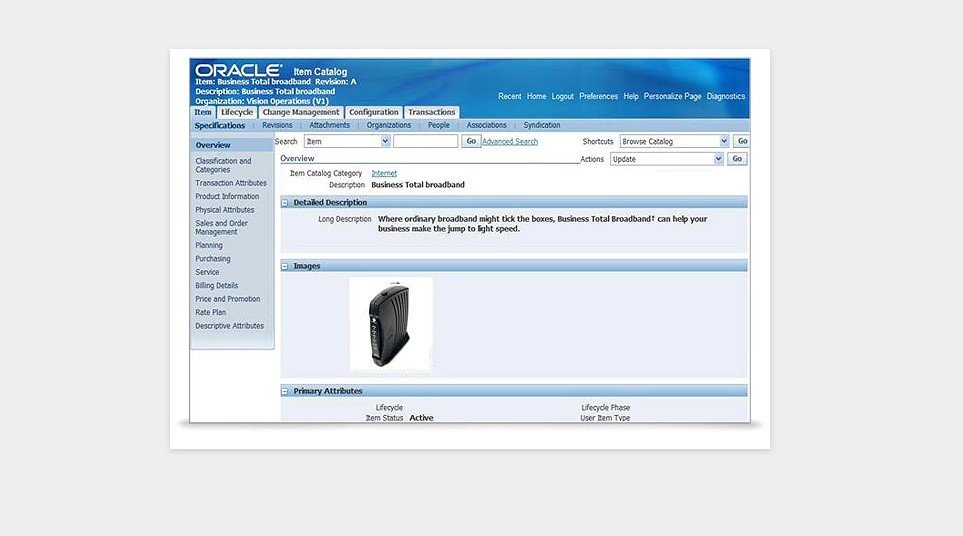Go to the Transactions tab
Image resolution: width=963 pixels, height=536 pixels.
(x=431, y=112)
